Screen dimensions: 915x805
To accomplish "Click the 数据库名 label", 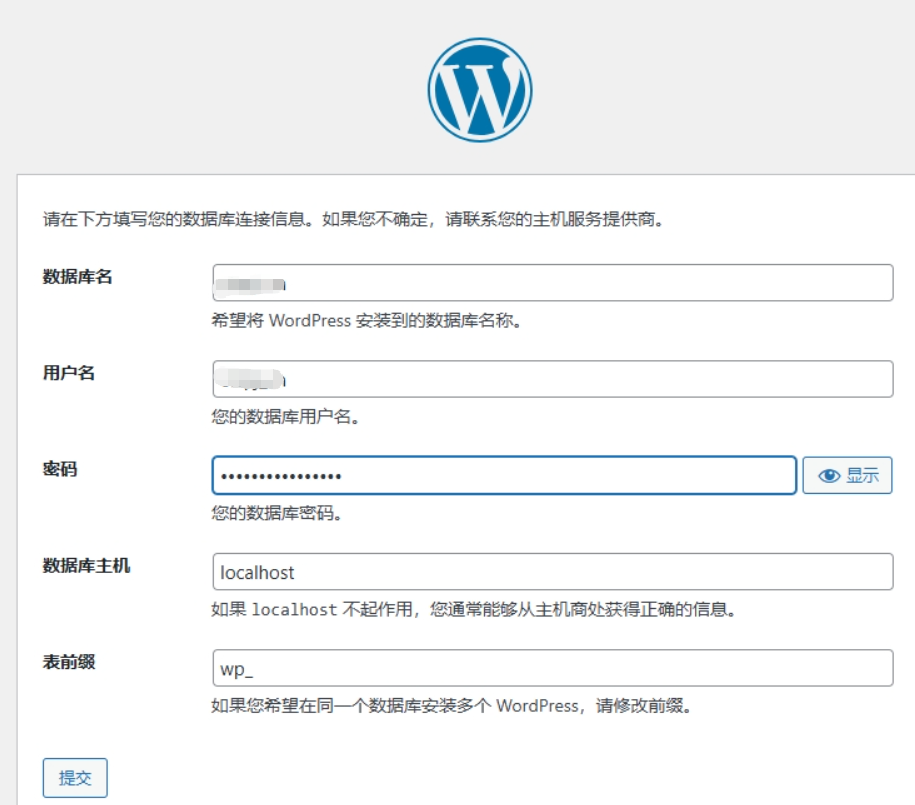I will [x=78, y=277].
